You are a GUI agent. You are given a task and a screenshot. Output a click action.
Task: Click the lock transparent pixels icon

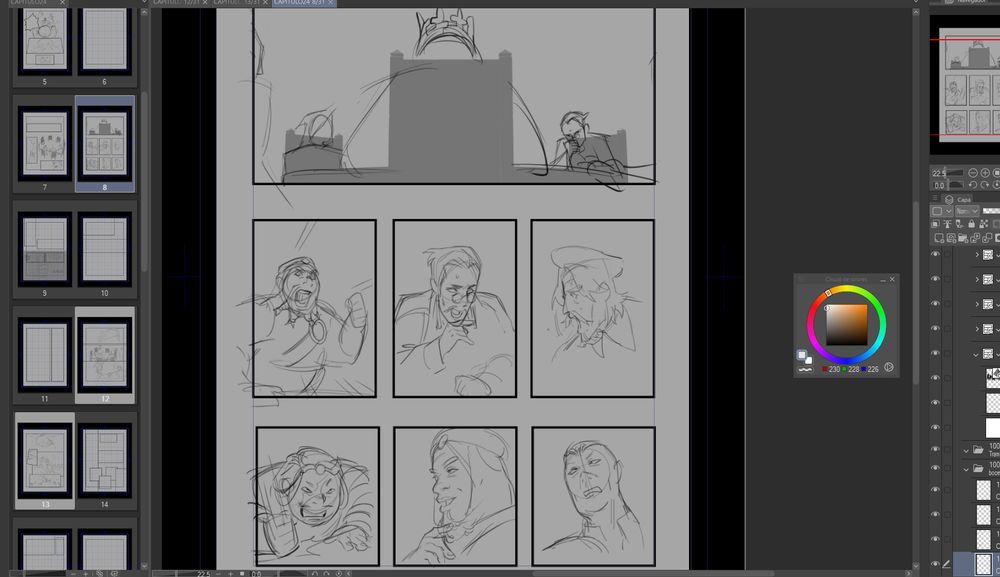pos(984,224)
